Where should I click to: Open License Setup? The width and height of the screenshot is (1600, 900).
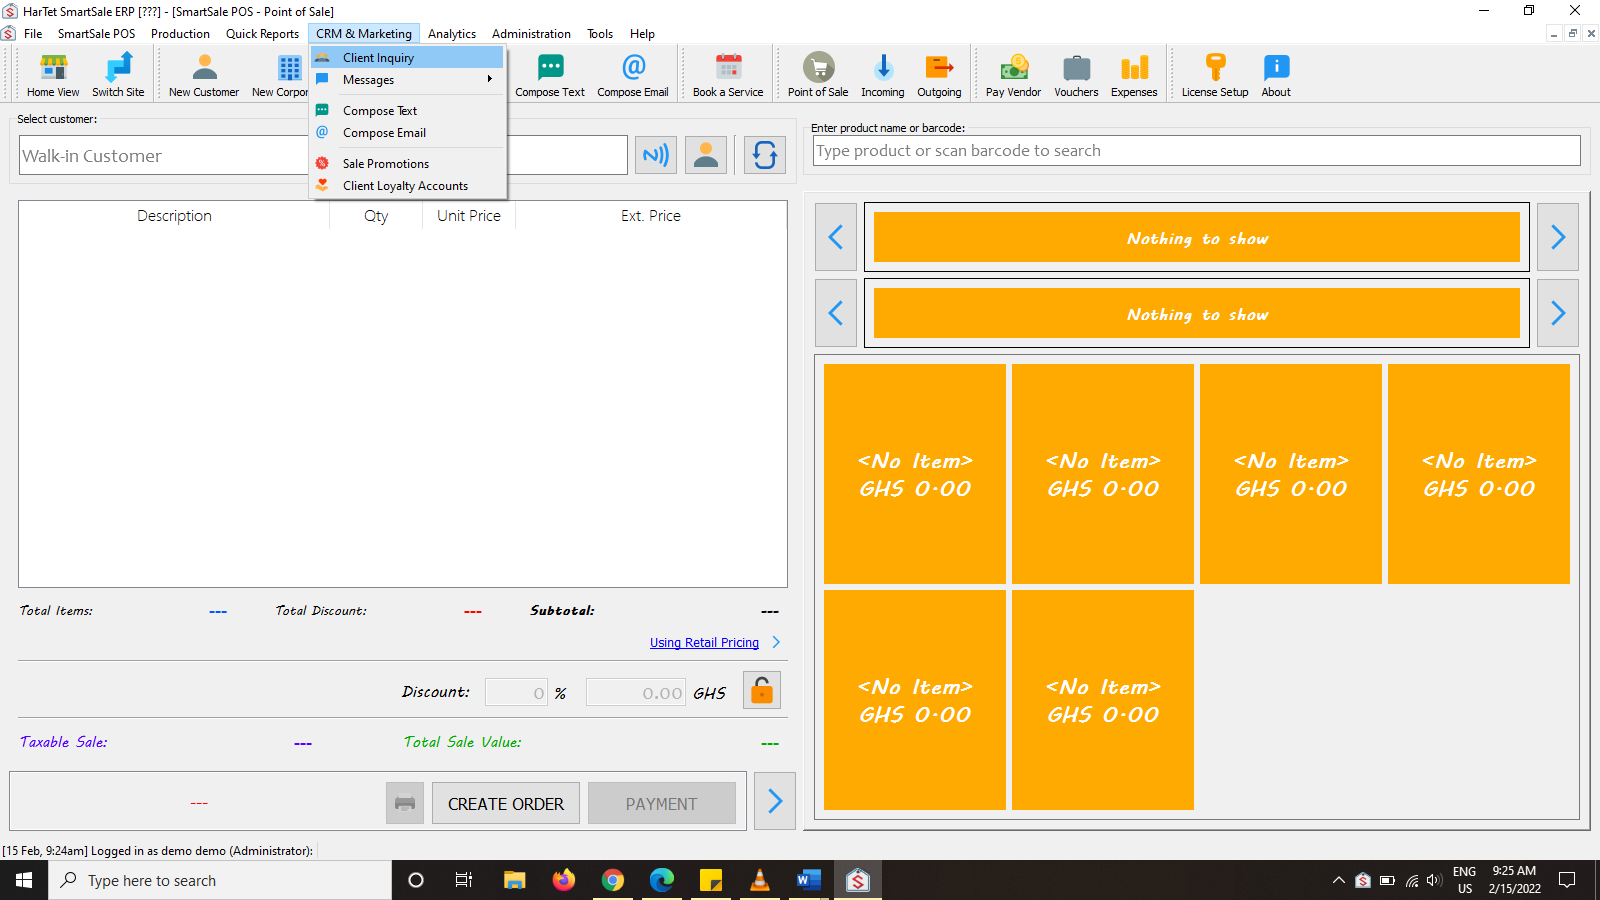pyautogui.click(x=1213, y=72)
